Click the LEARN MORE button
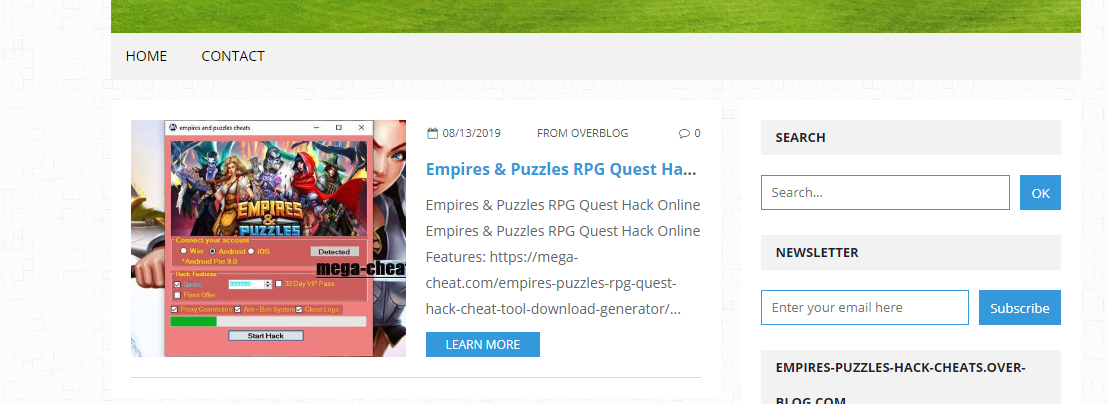This screenshot has height=404, width=1107. click(483, 345)
